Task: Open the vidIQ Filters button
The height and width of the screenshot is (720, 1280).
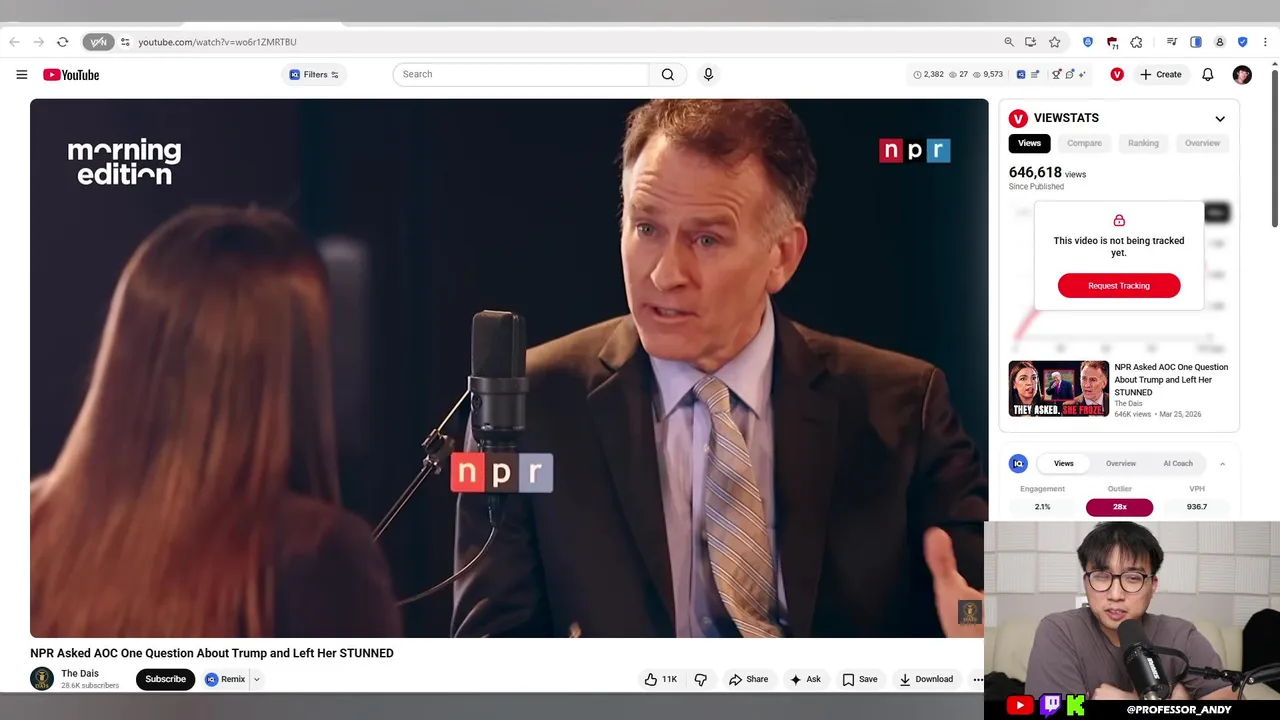Action: click(x=314, y=75)
